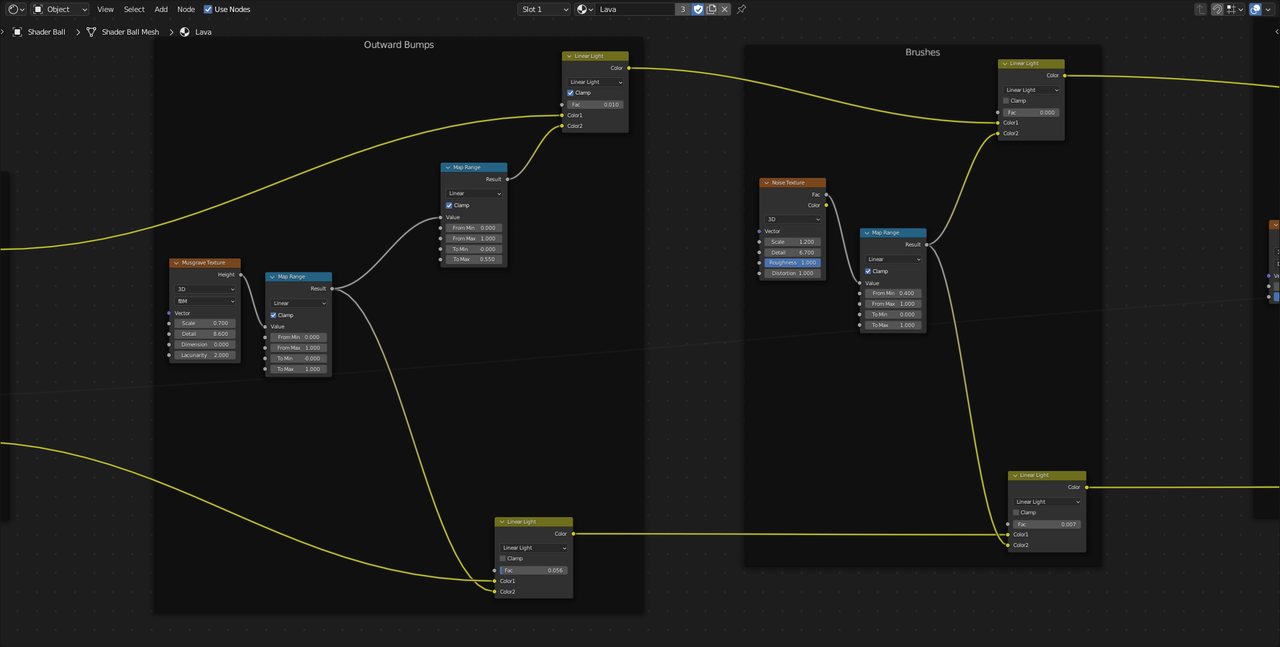Browse materials using the sphere icon
The height and width of the screenshot is (647, 1280).
[584, 9]
